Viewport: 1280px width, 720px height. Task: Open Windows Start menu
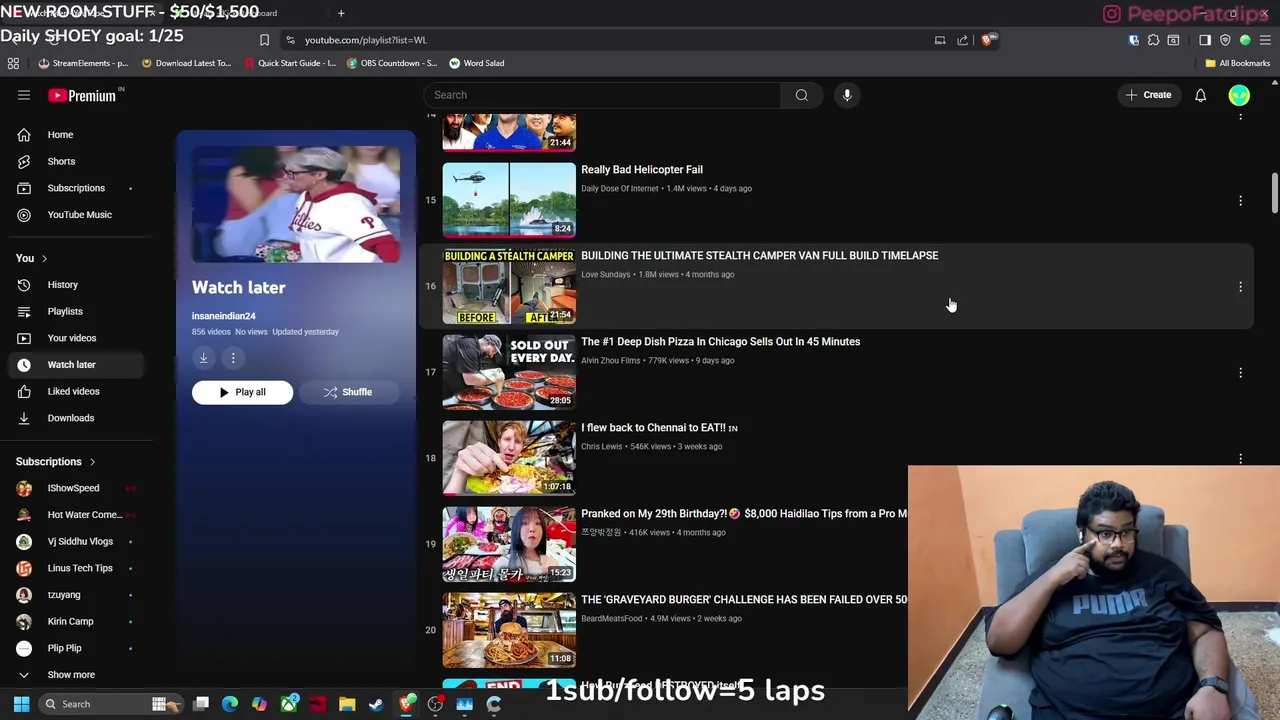[21, 704]
